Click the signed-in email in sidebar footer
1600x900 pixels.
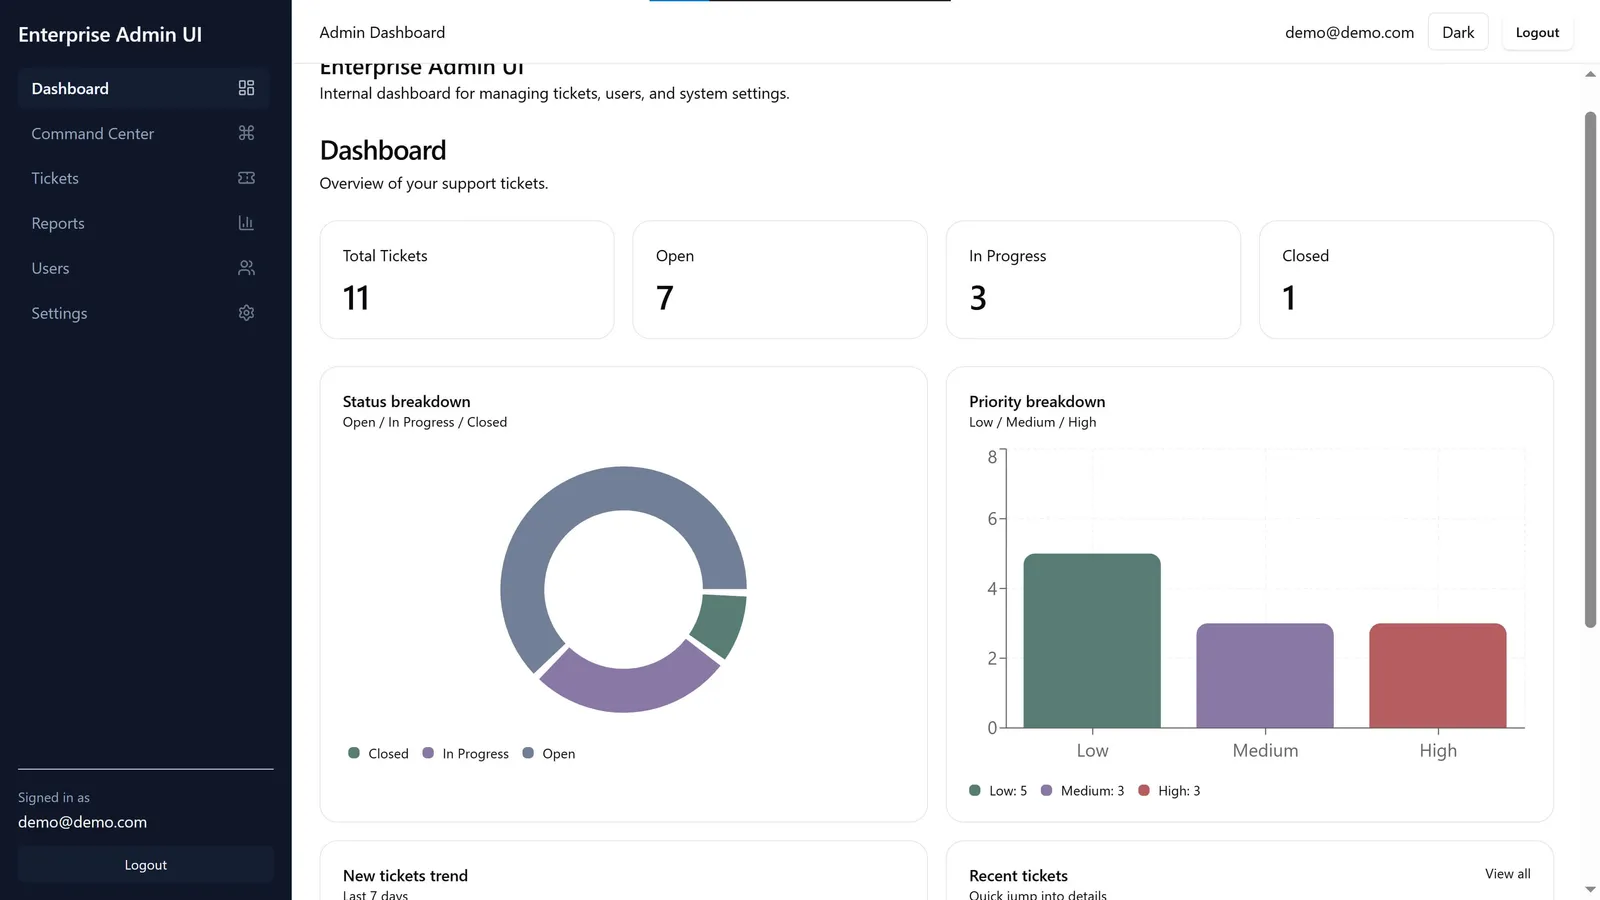82,822
